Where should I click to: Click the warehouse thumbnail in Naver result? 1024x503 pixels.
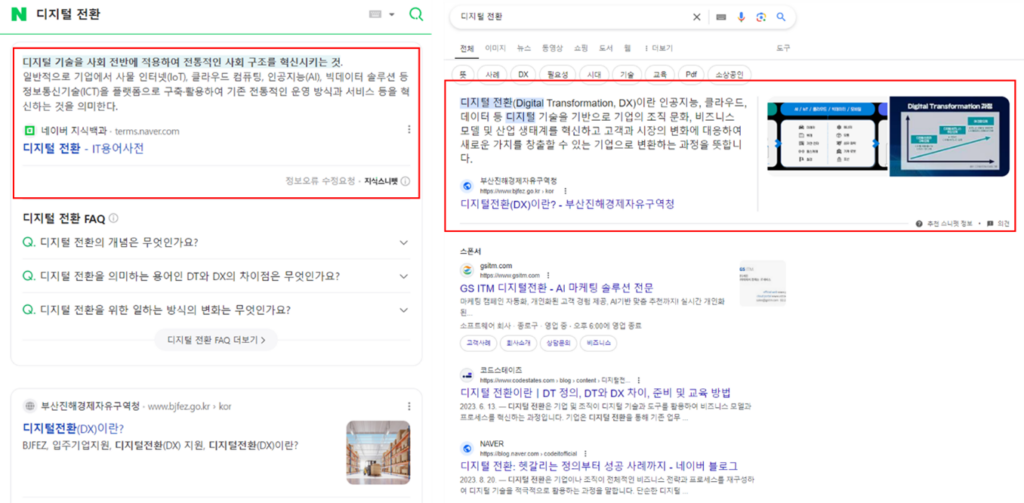tap(378, 452)
